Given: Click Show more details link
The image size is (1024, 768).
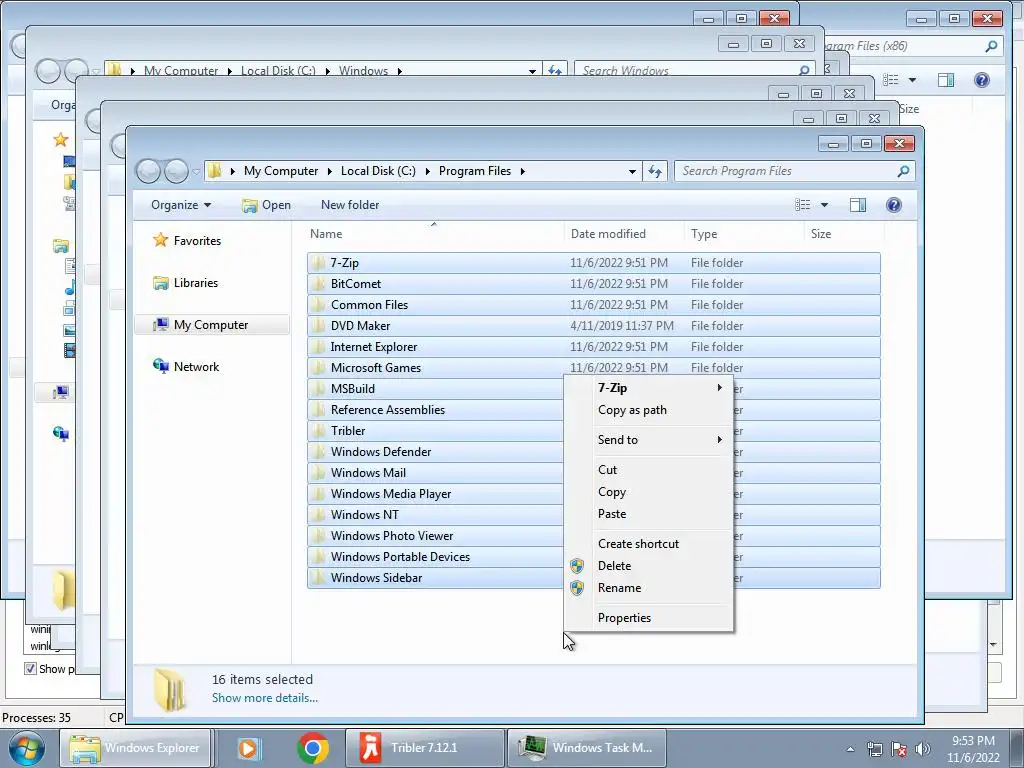Looking at the screenshot, I should [x=264, y=697].
